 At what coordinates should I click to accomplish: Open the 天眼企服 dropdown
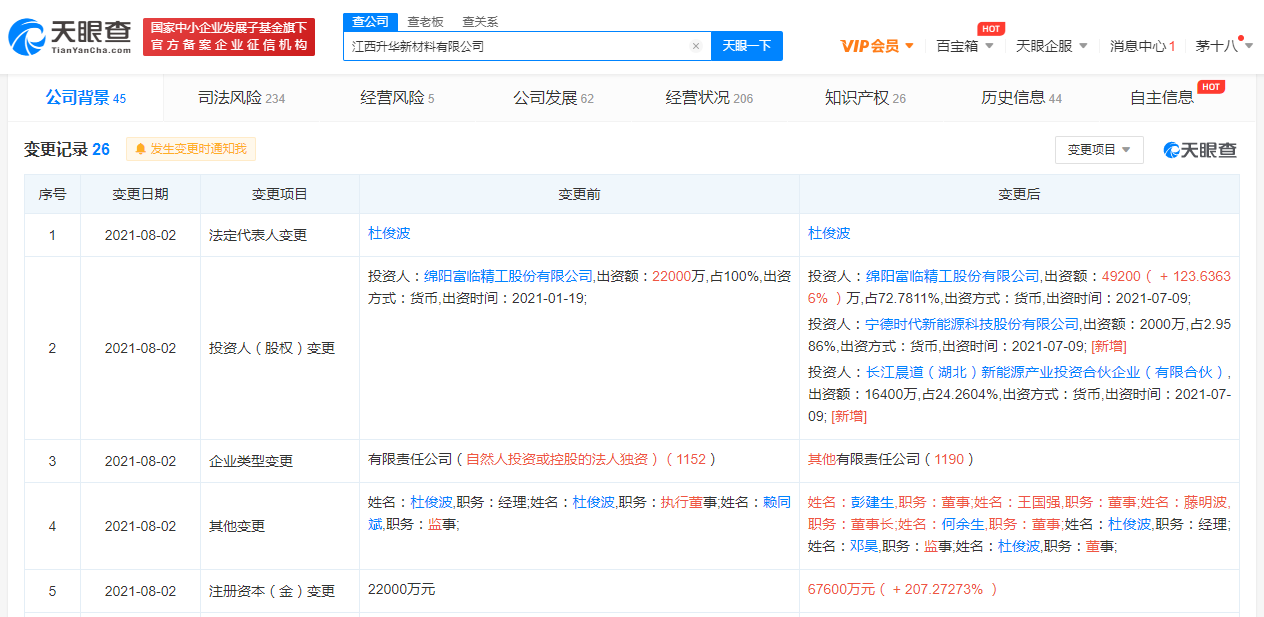click(x=1050, y=46)
